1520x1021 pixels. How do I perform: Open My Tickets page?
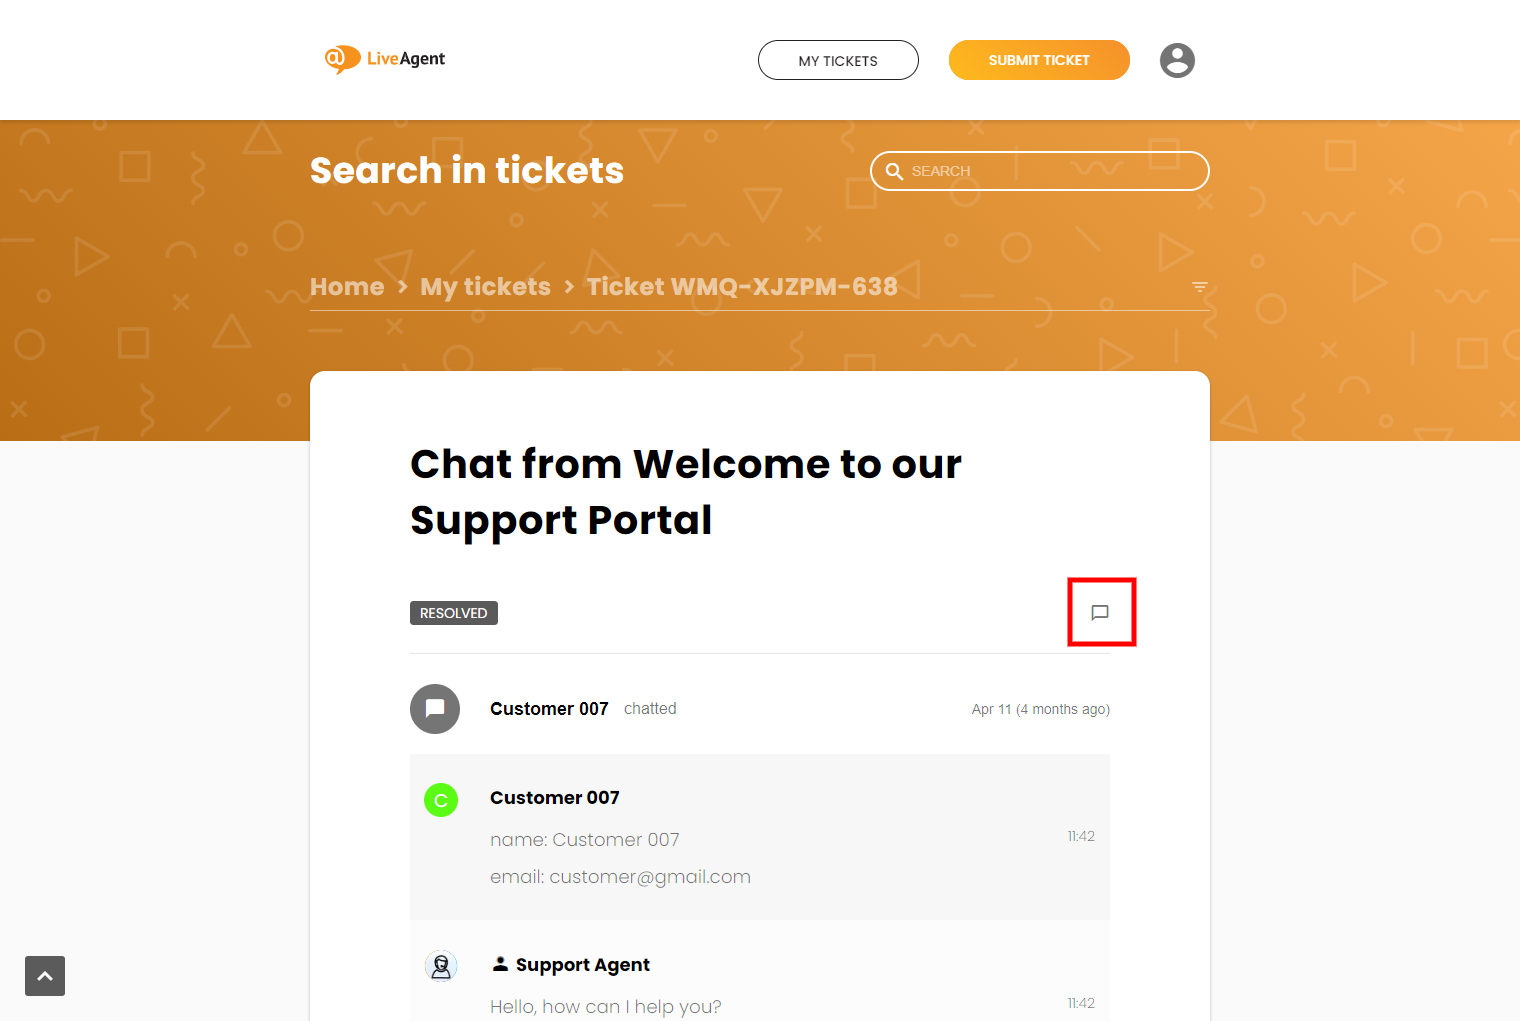coord(838,60)
